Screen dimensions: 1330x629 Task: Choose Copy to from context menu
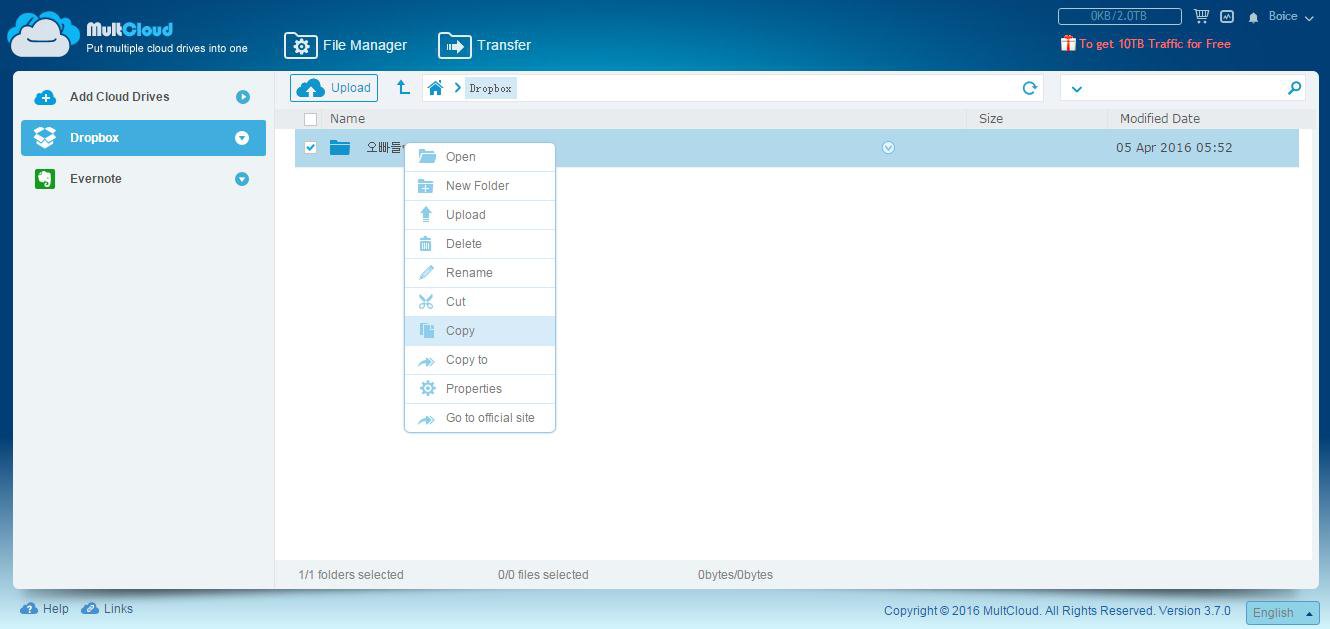pyautogui.click(x=480, y=360)
